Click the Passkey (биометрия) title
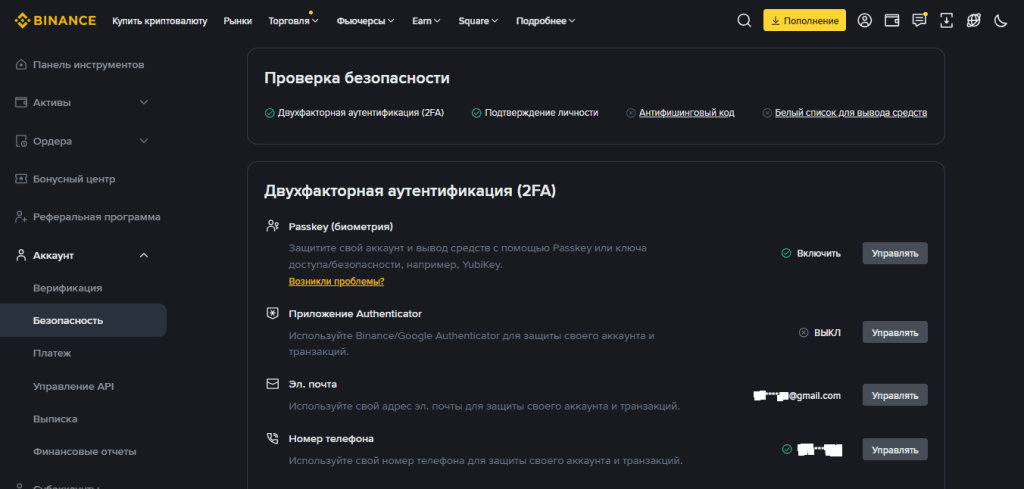The height and width of the screenshot is (489, 1024). [341, 227]
